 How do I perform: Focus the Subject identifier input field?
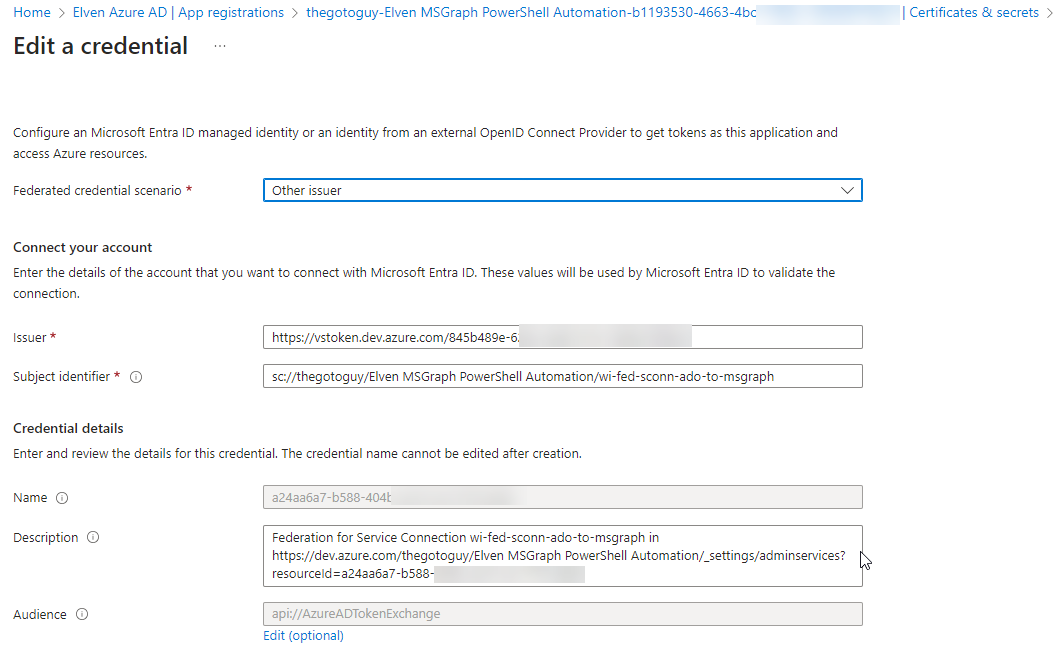562,376
